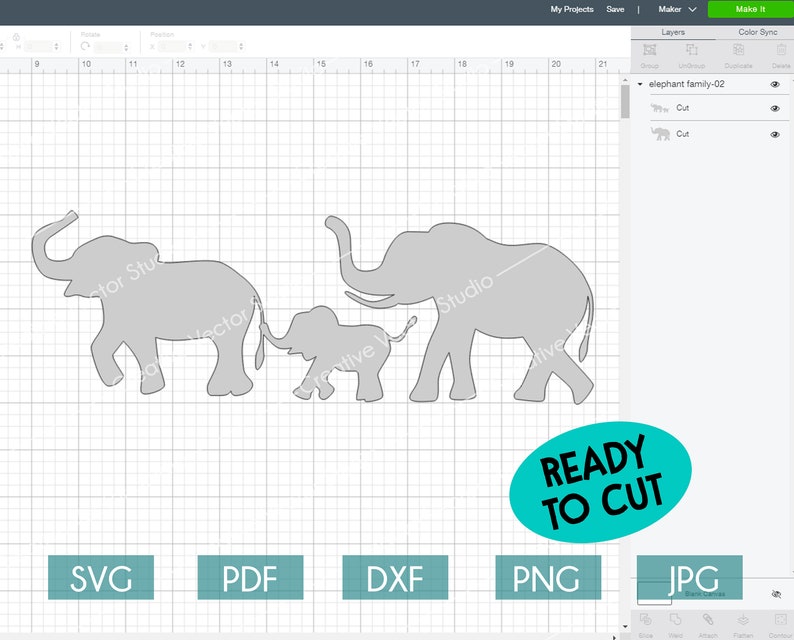Click the Rotate icon in toolbar
Screen dimensions: 794x640
85,46
